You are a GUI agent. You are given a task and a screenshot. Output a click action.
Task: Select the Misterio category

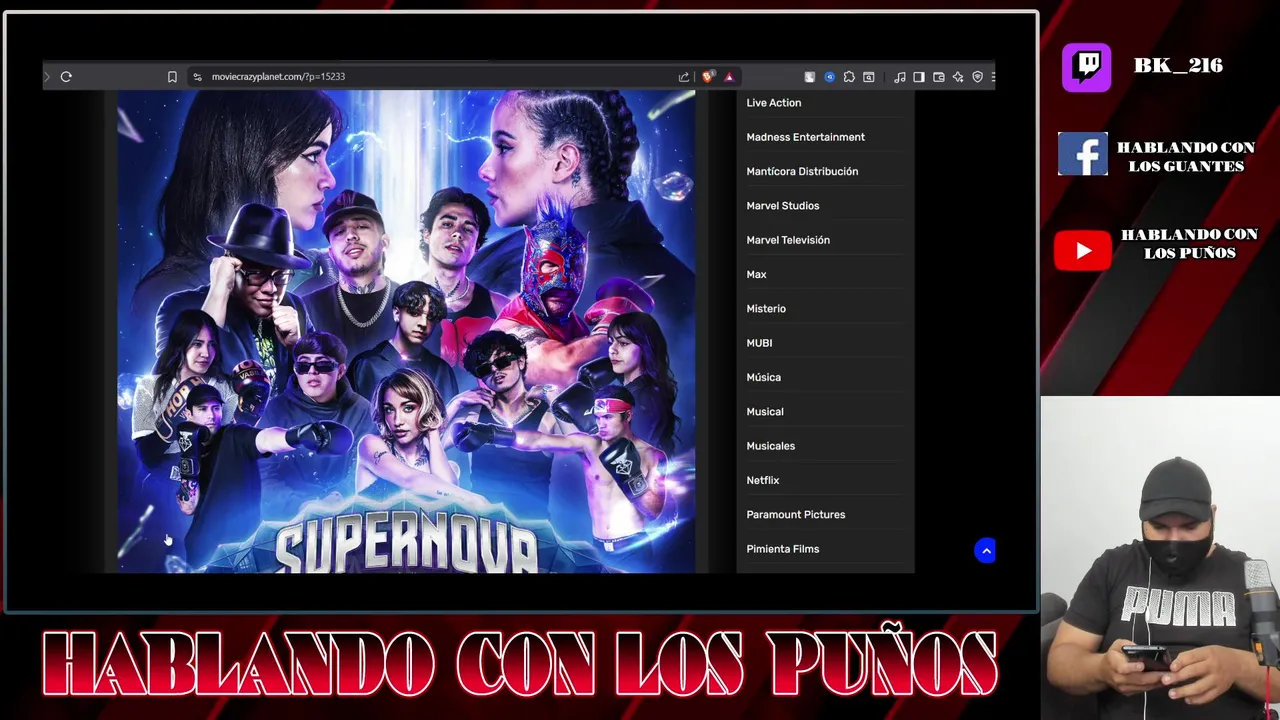[x=766, y=309]
